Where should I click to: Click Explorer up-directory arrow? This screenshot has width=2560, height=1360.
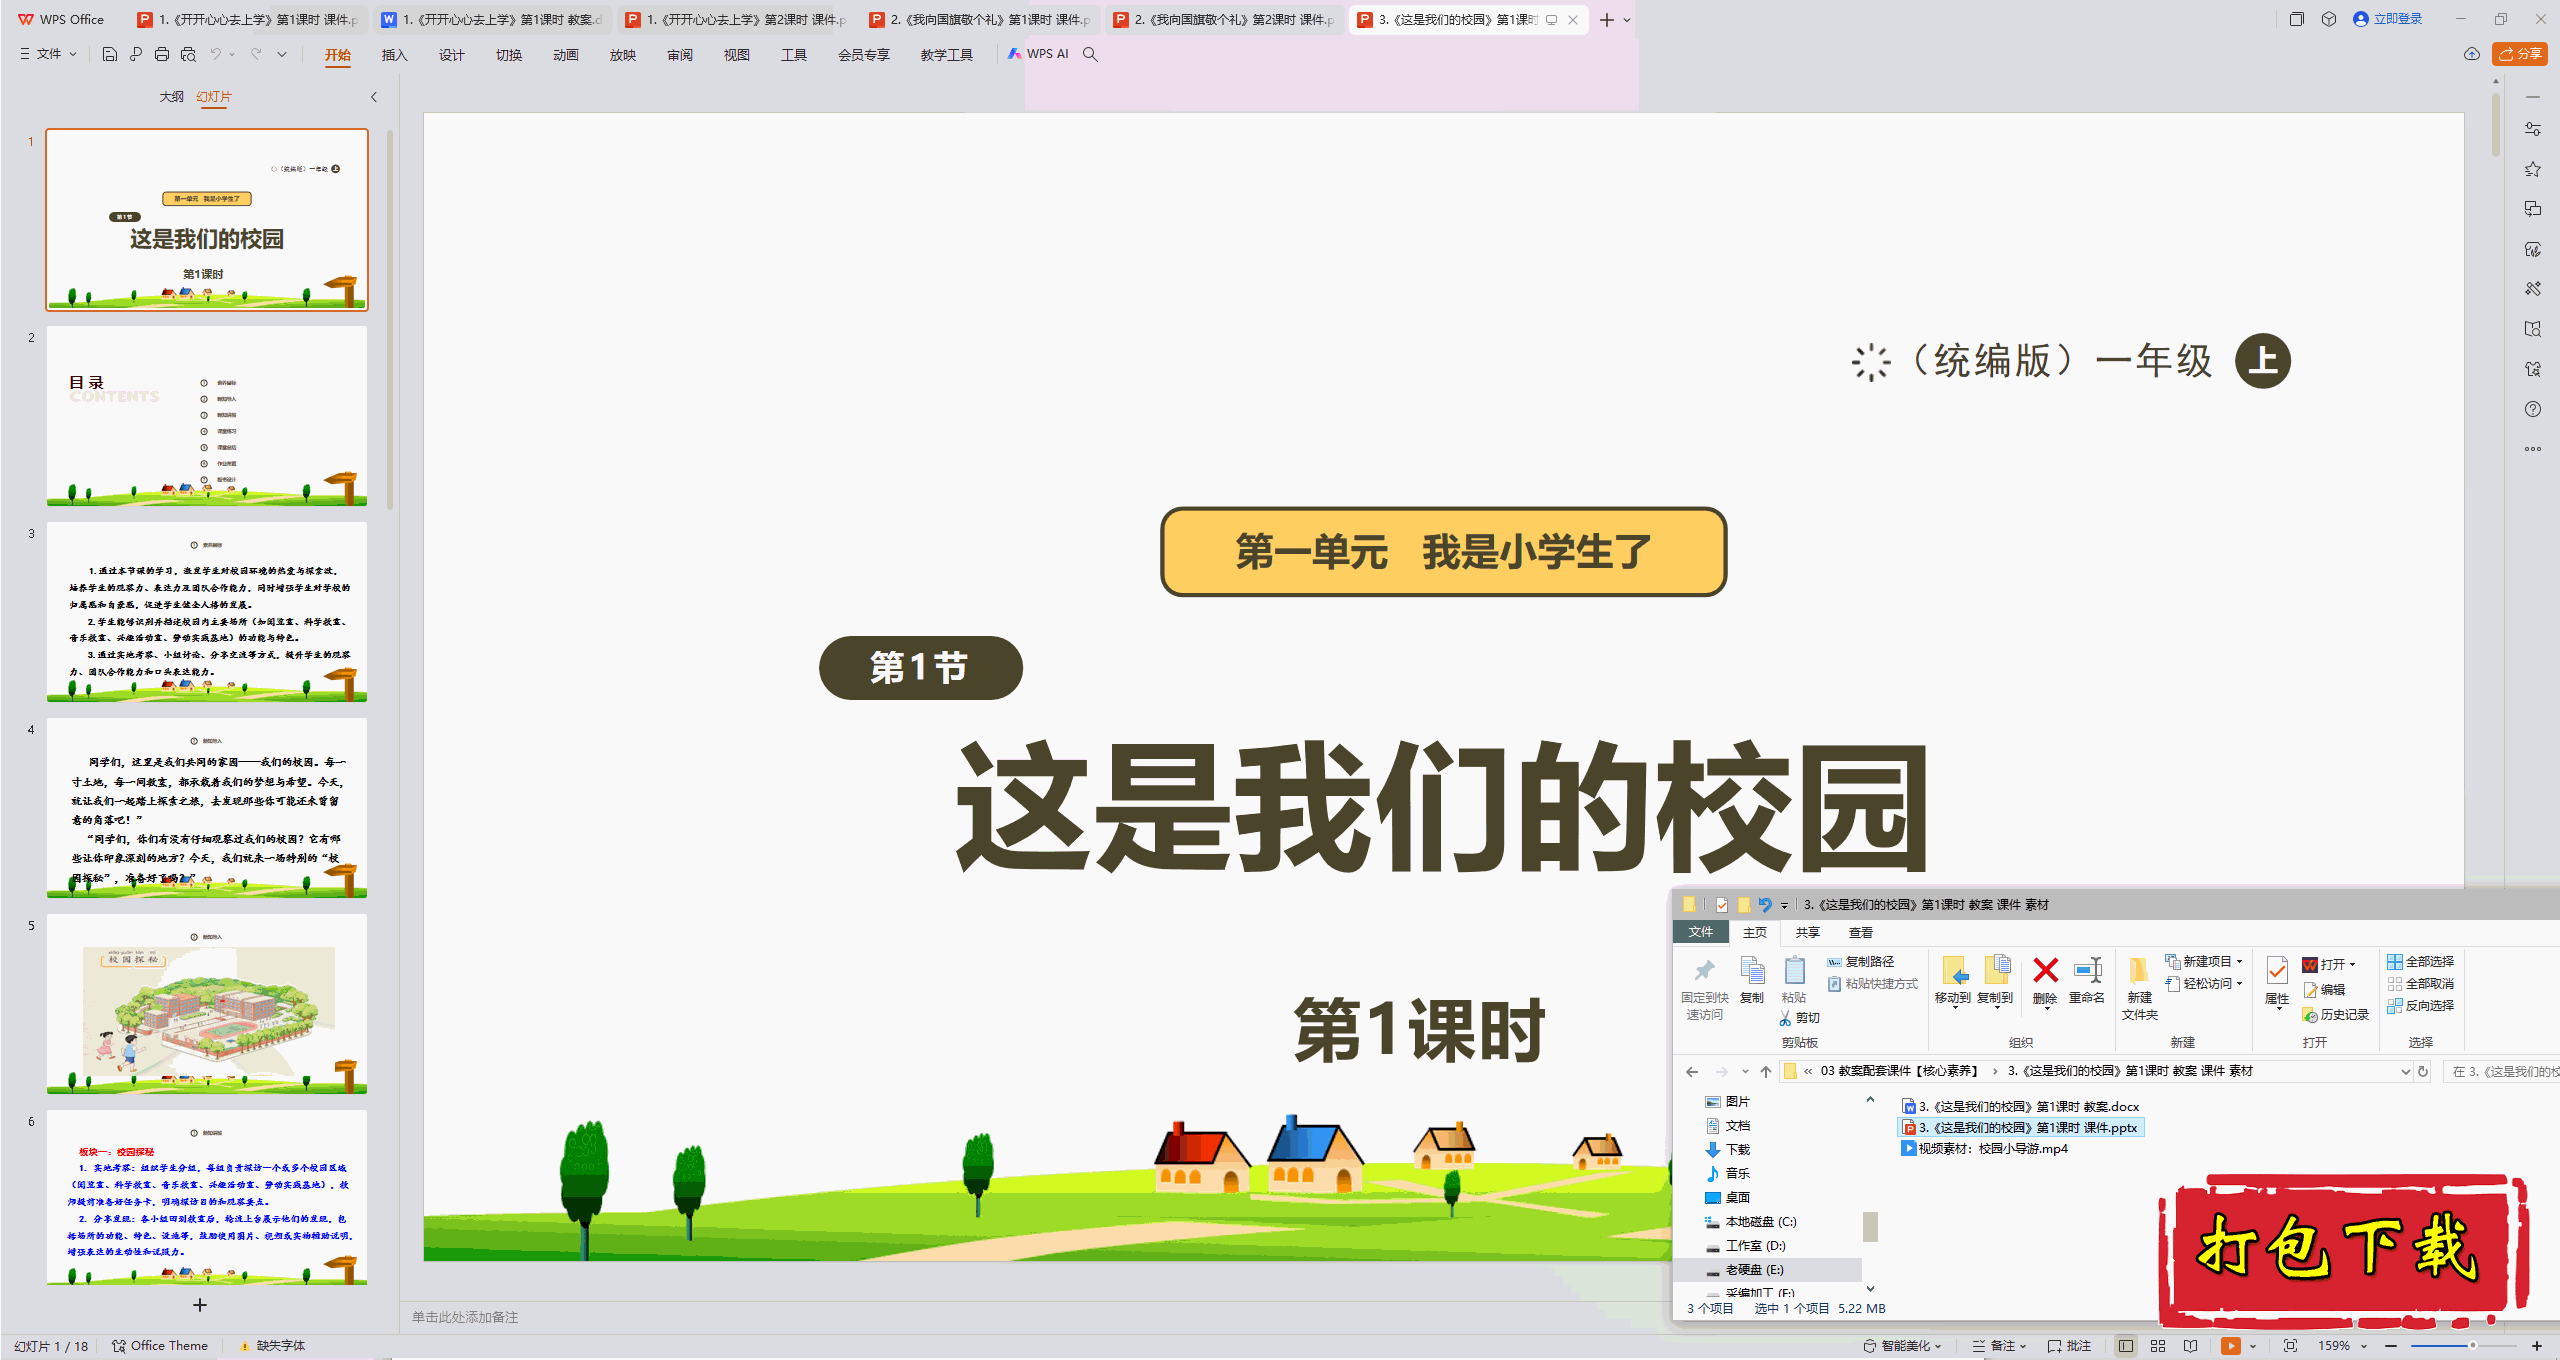coord(1766,1072)
